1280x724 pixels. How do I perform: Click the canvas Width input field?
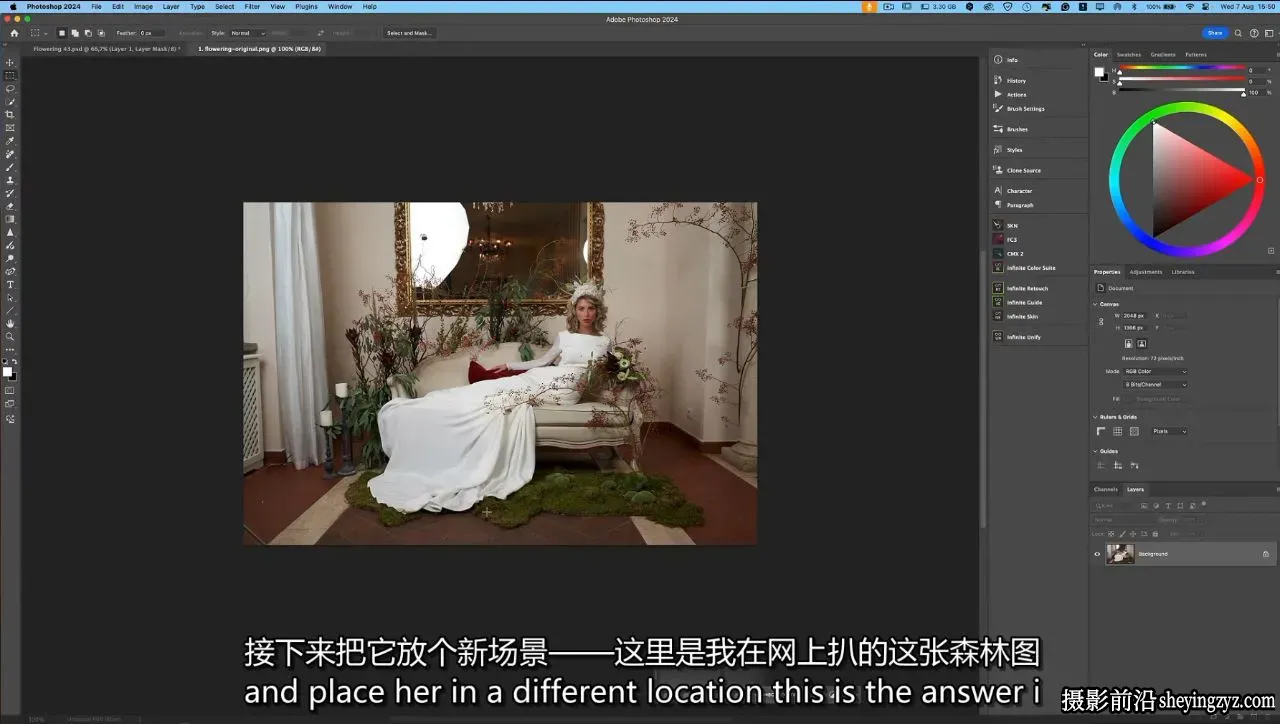click(1135, 315)
